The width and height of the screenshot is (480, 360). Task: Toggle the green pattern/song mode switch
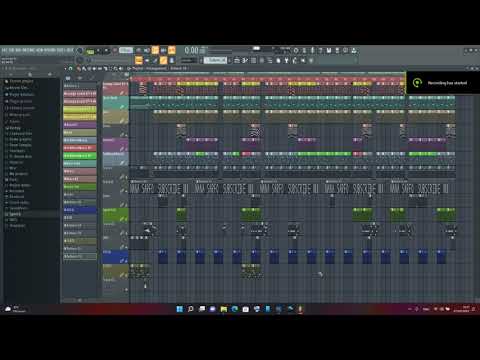[90, 51]
